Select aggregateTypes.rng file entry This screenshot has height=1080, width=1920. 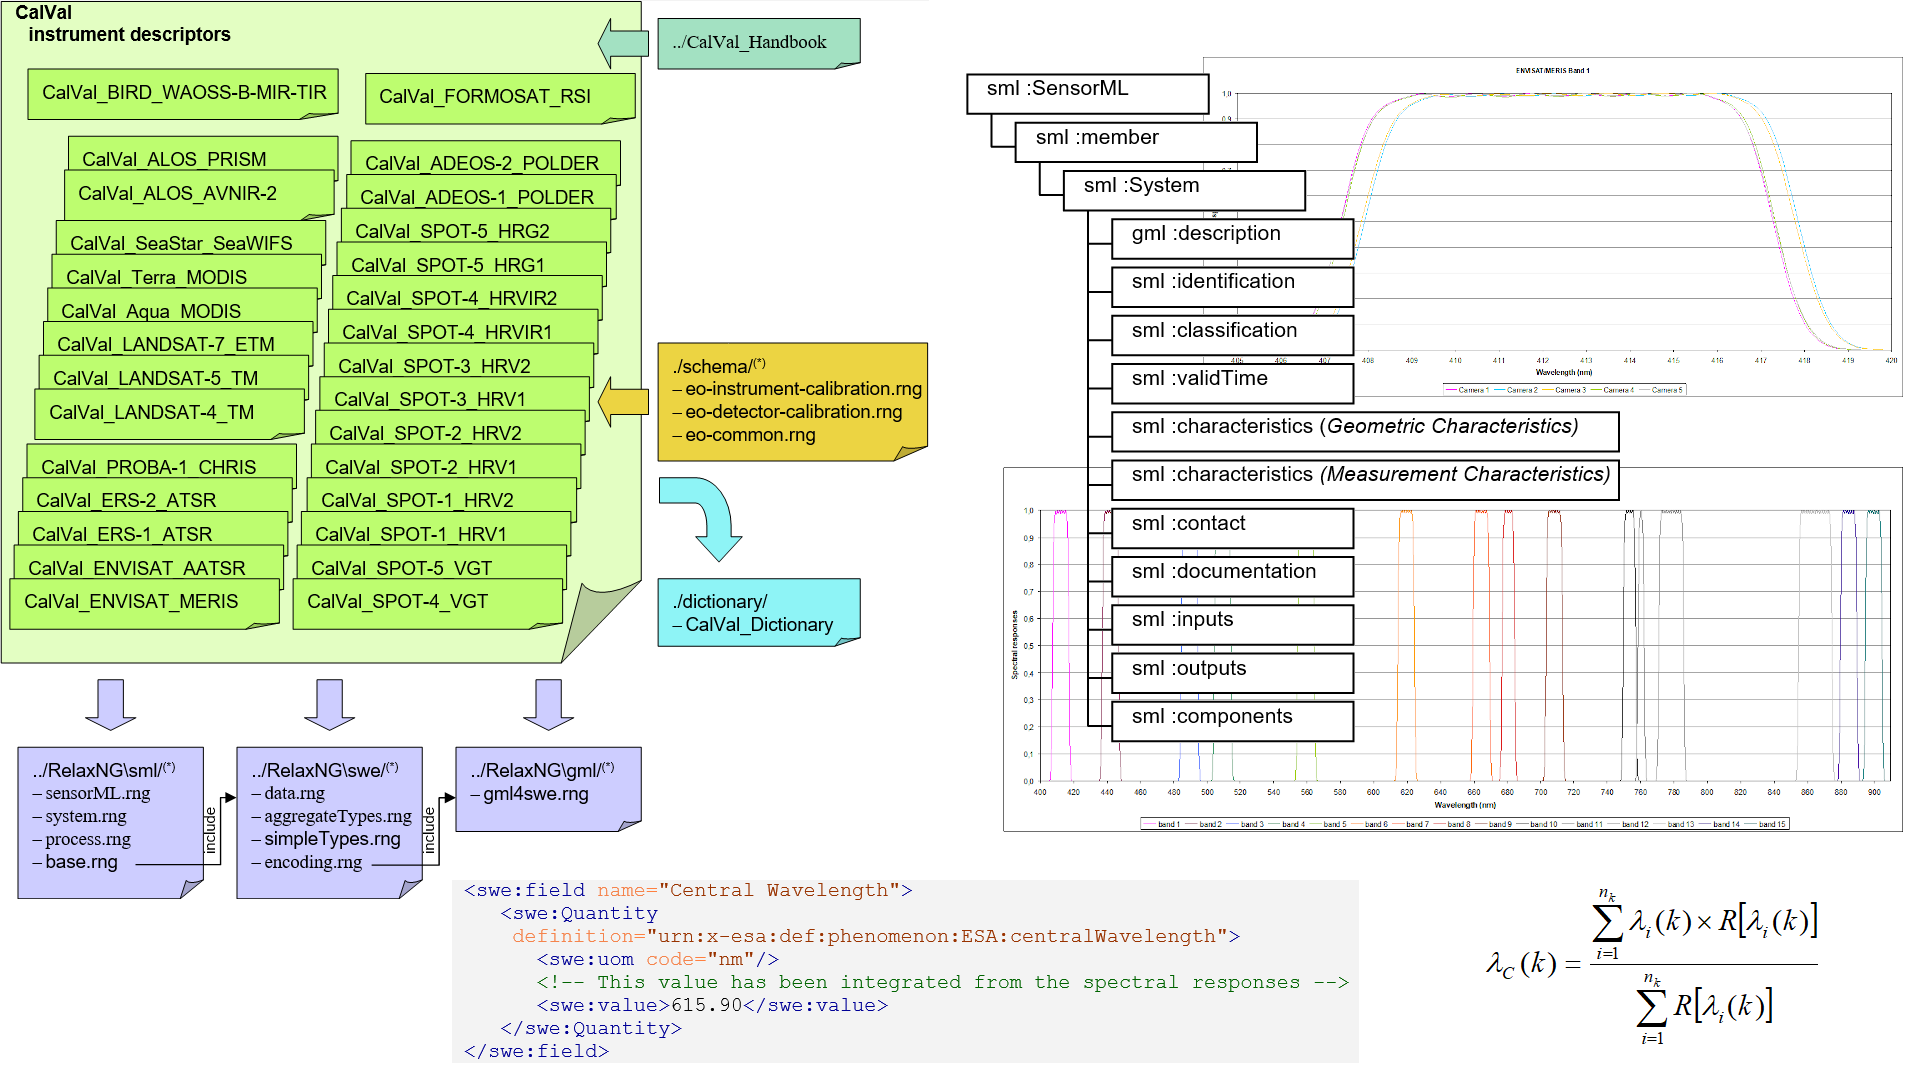pyautogui.click(x=337, y=816)
